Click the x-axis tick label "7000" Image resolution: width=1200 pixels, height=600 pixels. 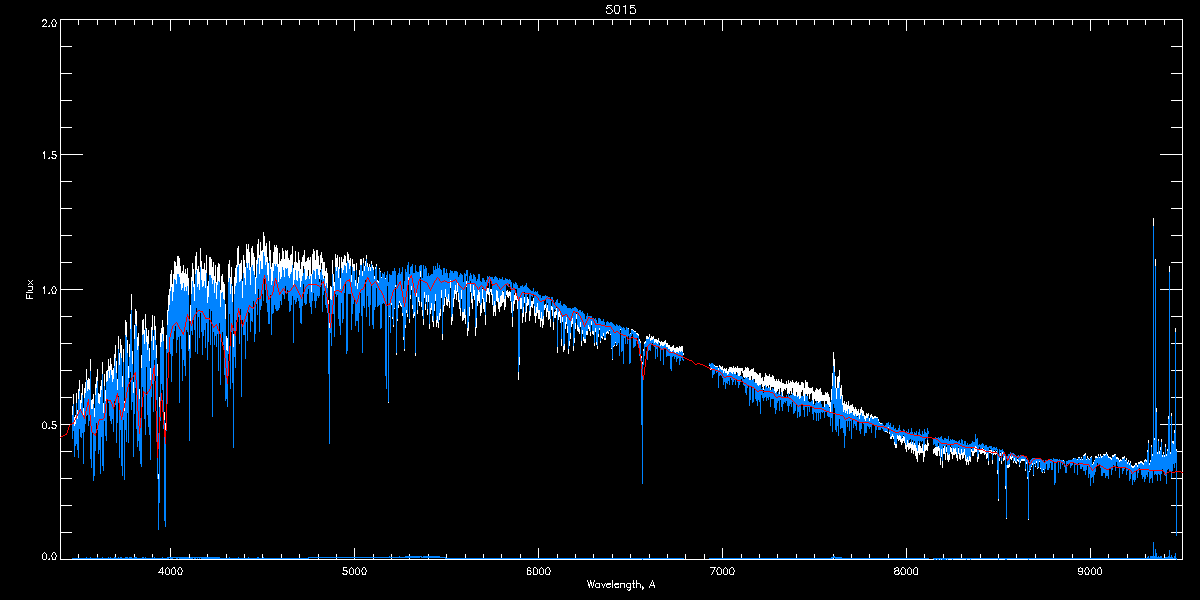click(722, 571)
